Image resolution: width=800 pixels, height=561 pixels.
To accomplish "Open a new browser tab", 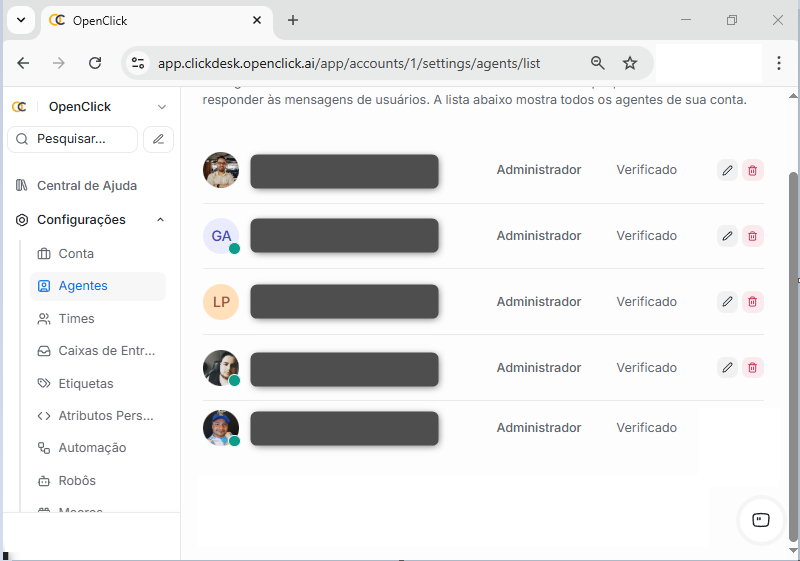I will 293,20.
